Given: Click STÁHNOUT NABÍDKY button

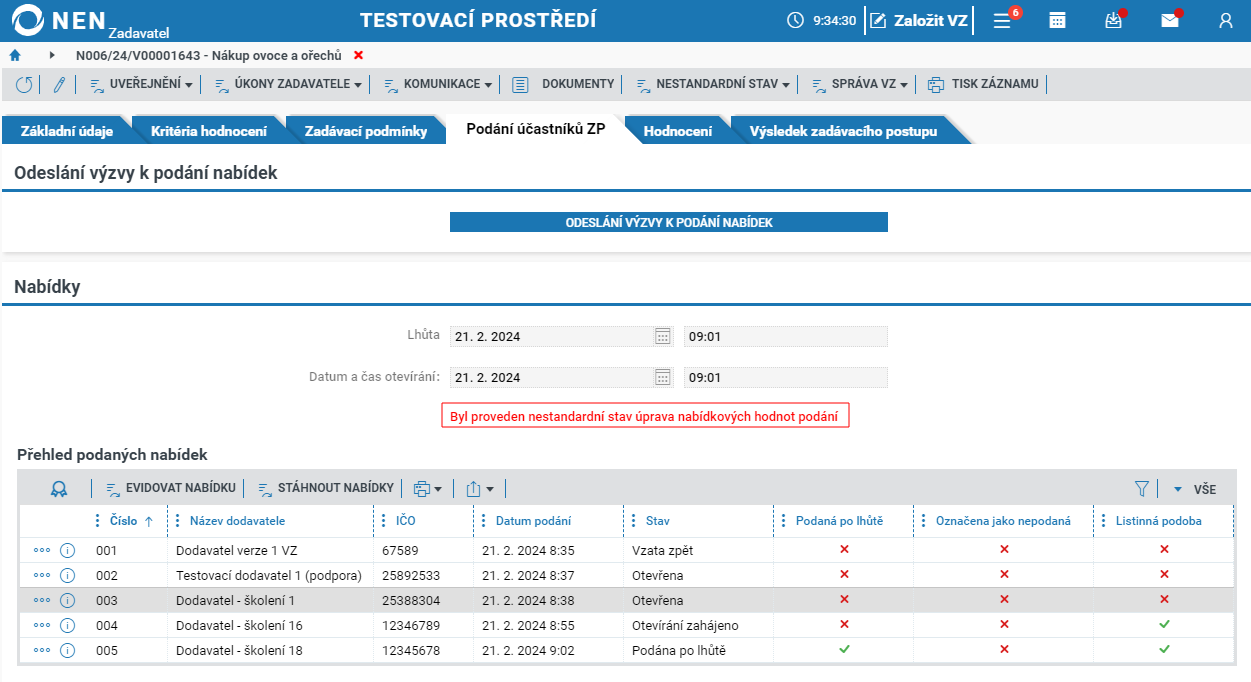Looking at the screenshot, I should (325, 488).
